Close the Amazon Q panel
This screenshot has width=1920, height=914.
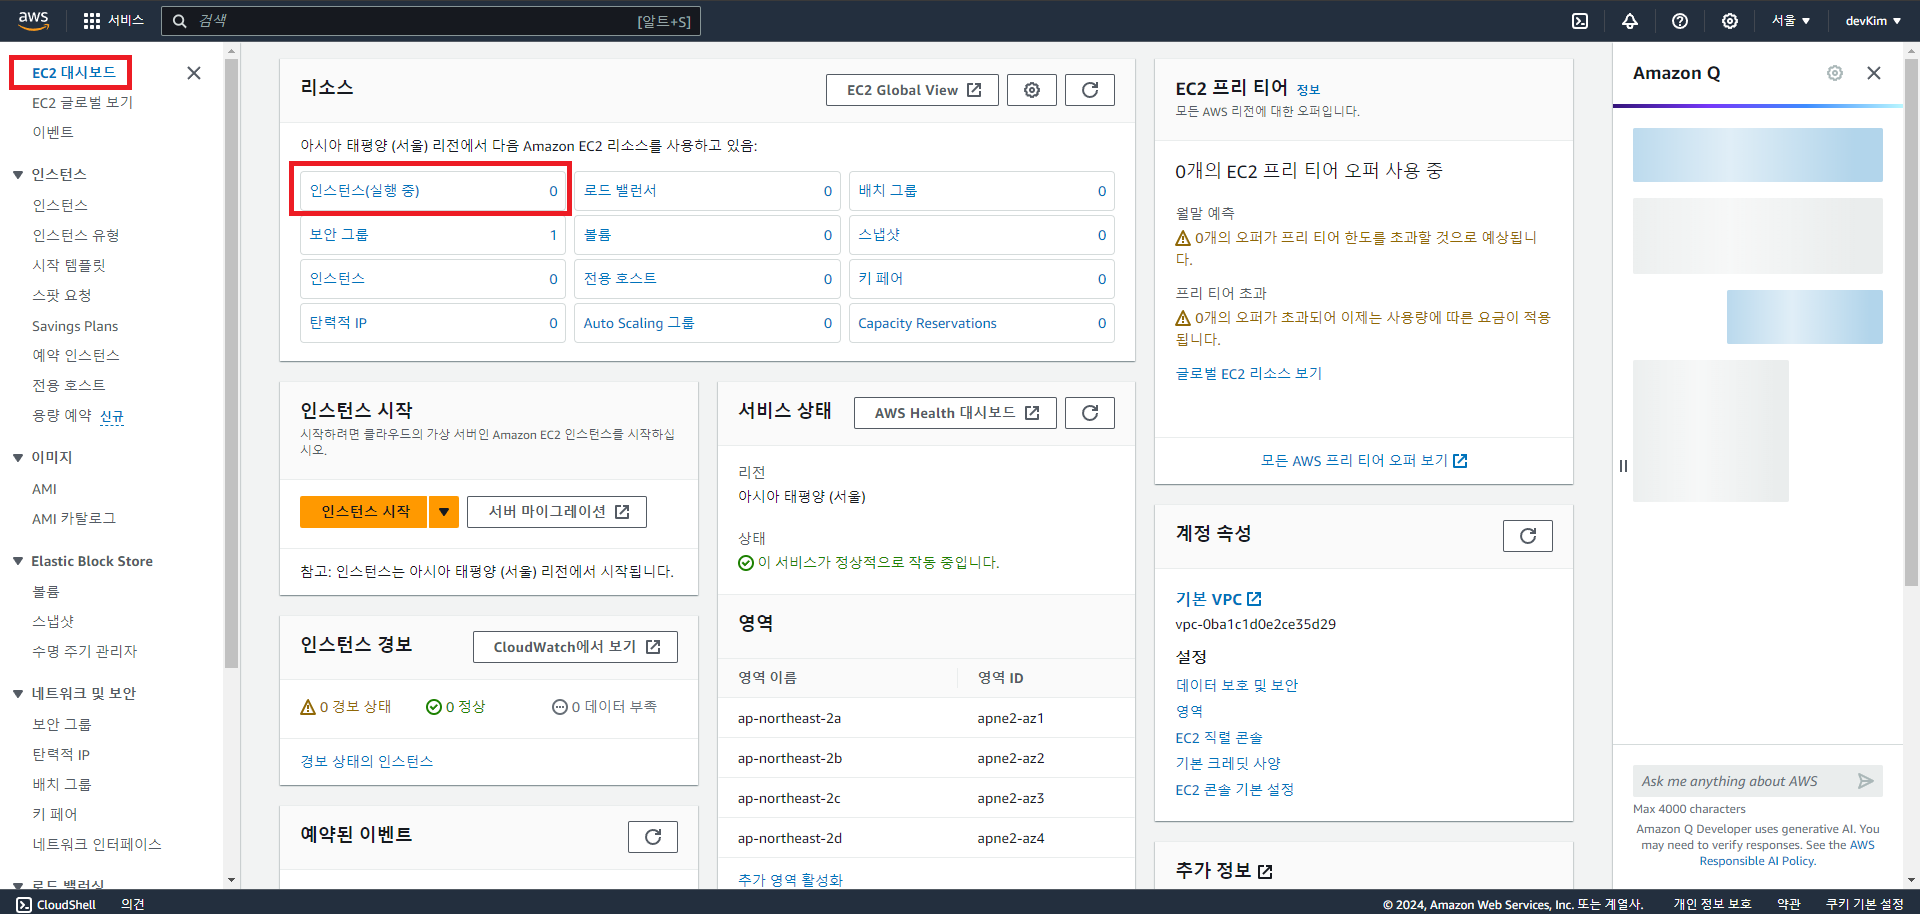(1874, 73)
